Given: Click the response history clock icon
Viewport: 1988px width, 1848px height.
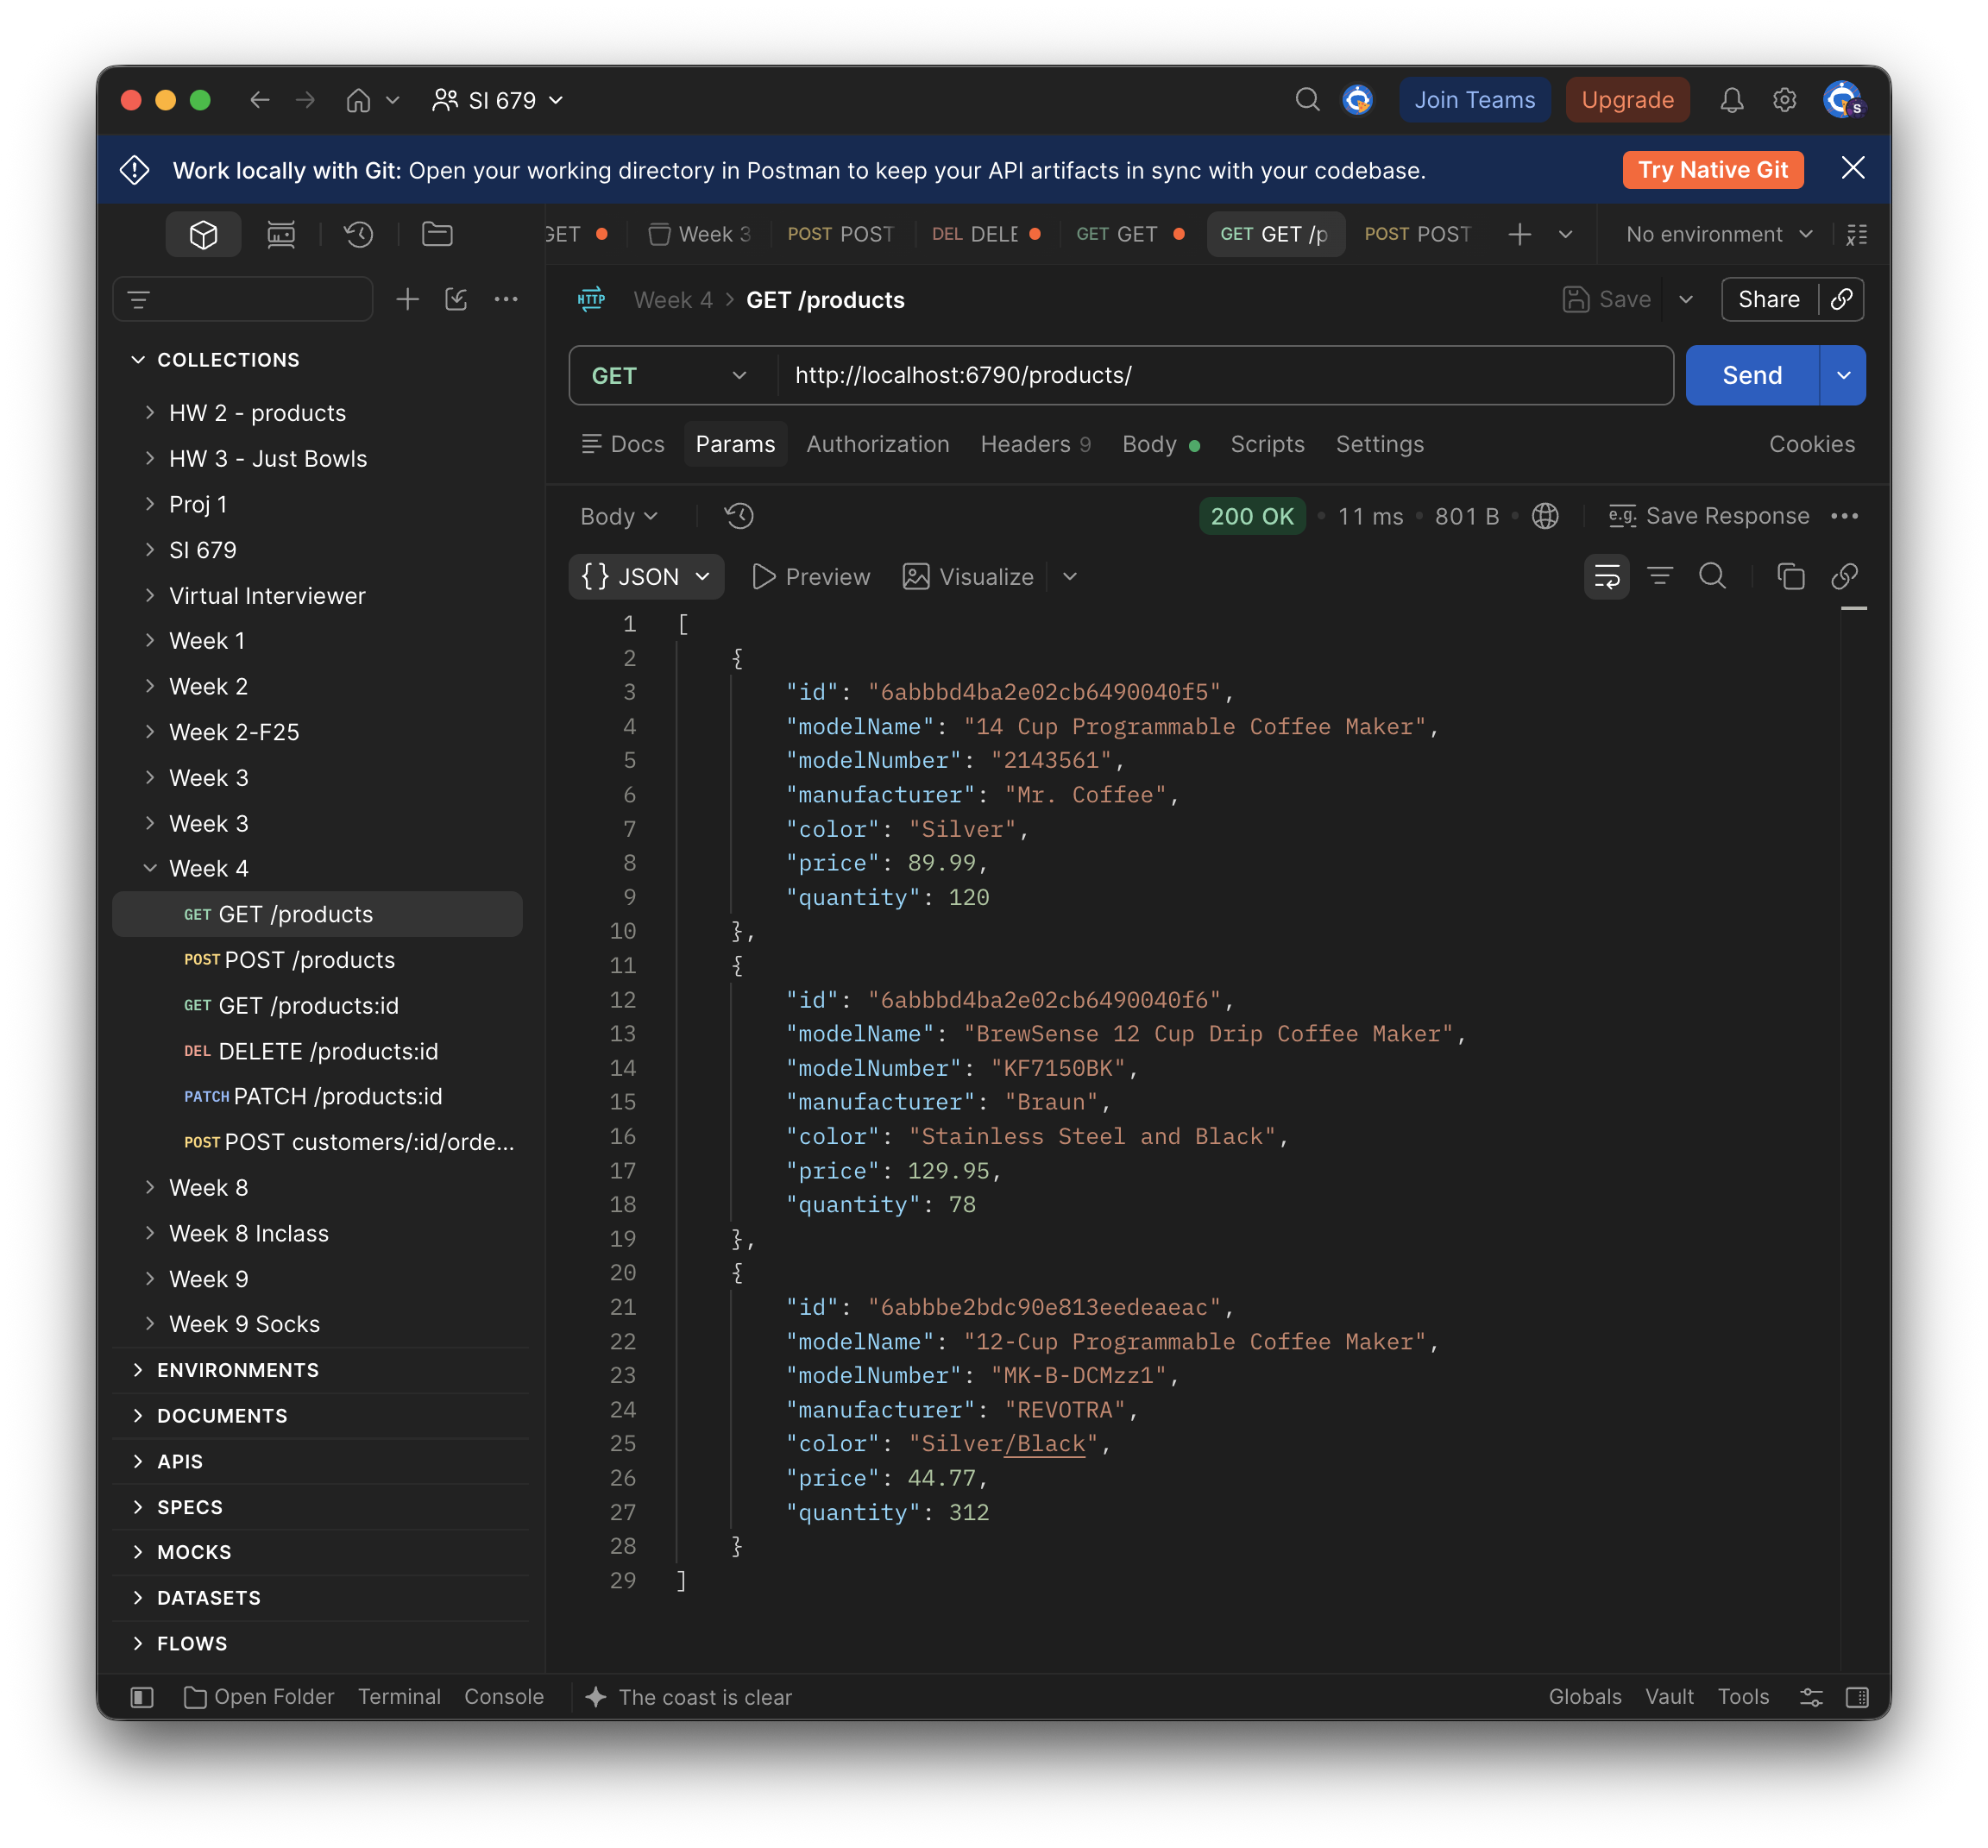Looking at the screenshot, I should pos(739,516).
